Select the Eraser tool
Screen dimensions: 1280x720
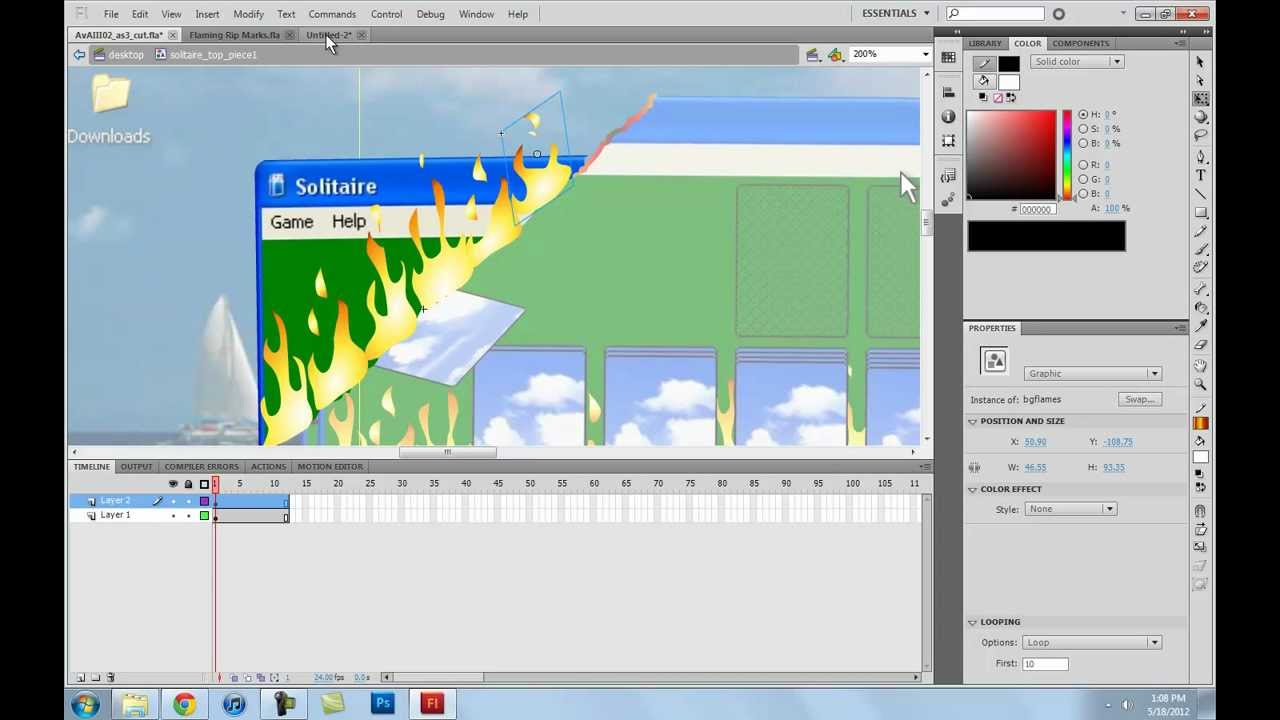(x=1200, y=345)
